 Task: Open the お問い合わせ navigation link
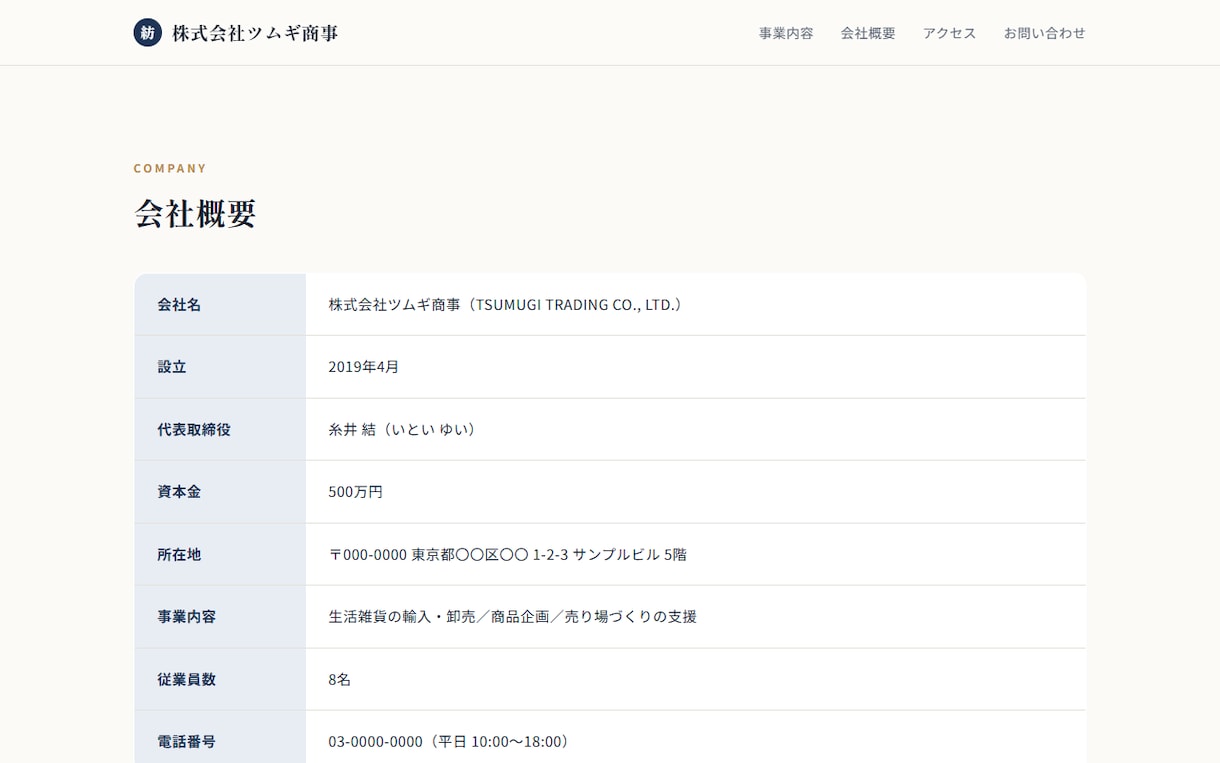(x=1044, y=33)
